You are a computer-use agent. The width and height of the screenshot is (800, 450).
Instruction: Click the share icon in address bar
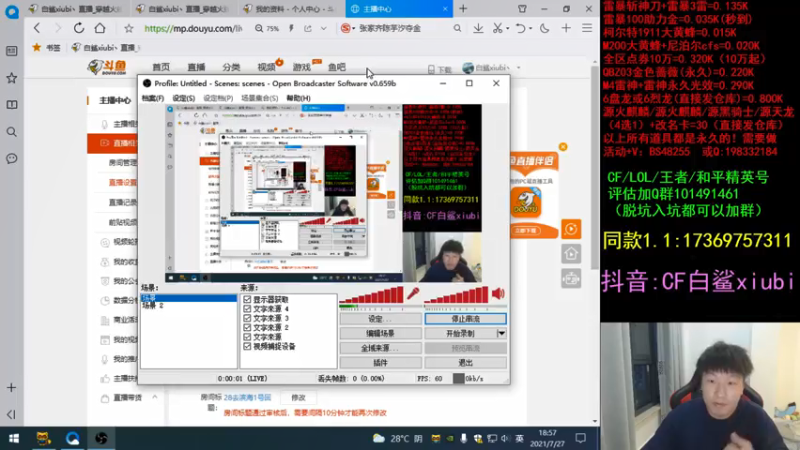point(308,29)
